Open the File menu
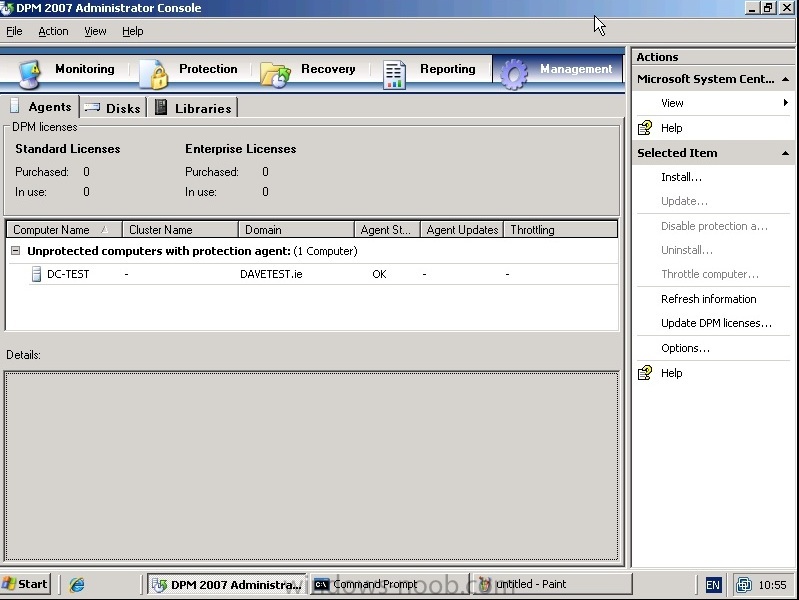799x600 pixels. tap(14, 31)
